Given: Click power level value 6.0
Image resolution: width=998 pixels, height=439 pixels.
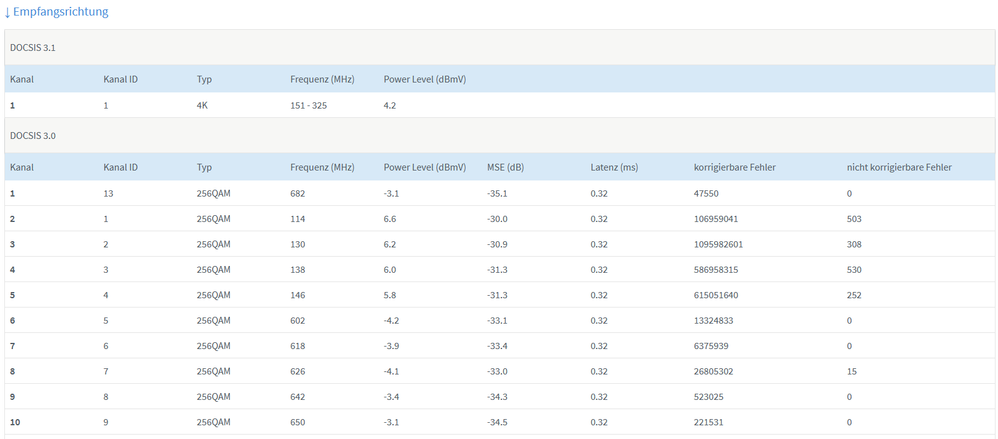Looking at the screenshot, I should tap(390, 270).
